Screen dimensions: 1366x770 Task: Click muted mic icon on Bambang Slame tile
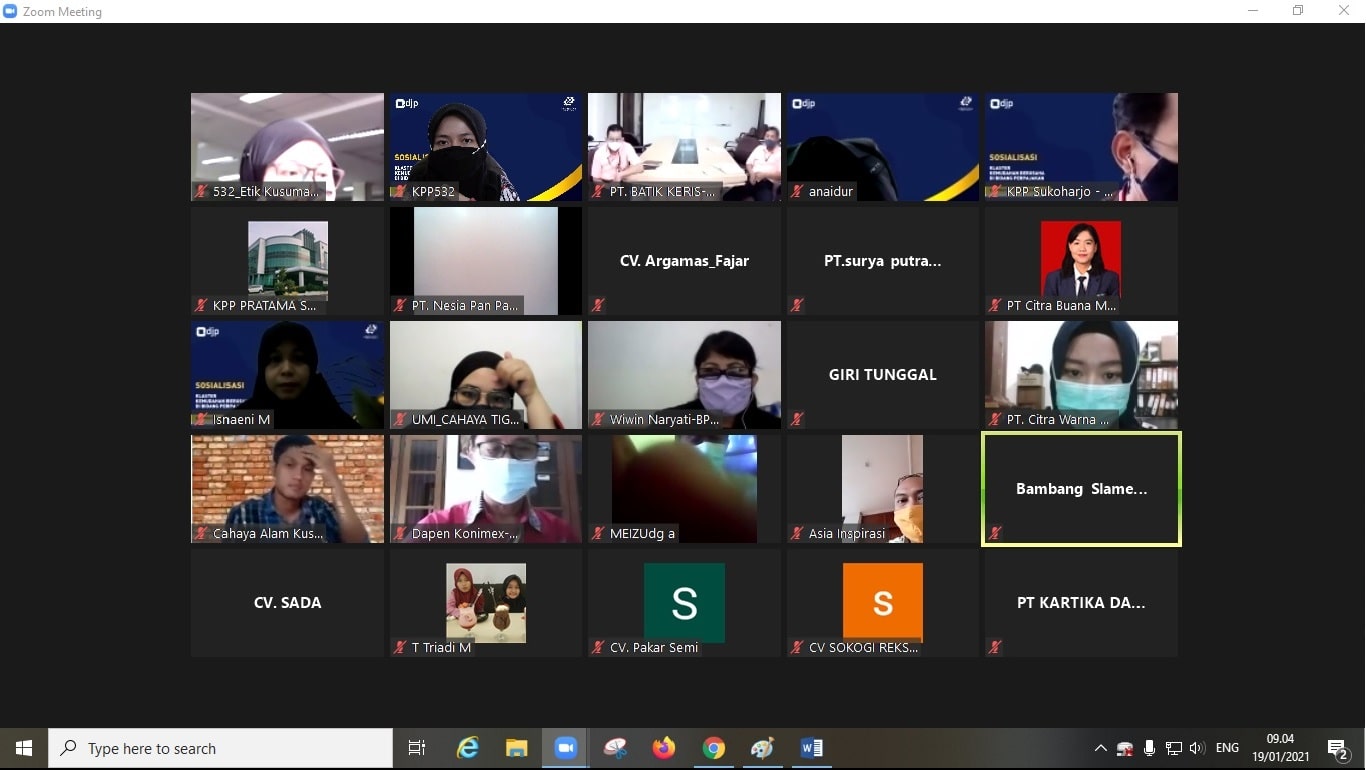point(995,533)
